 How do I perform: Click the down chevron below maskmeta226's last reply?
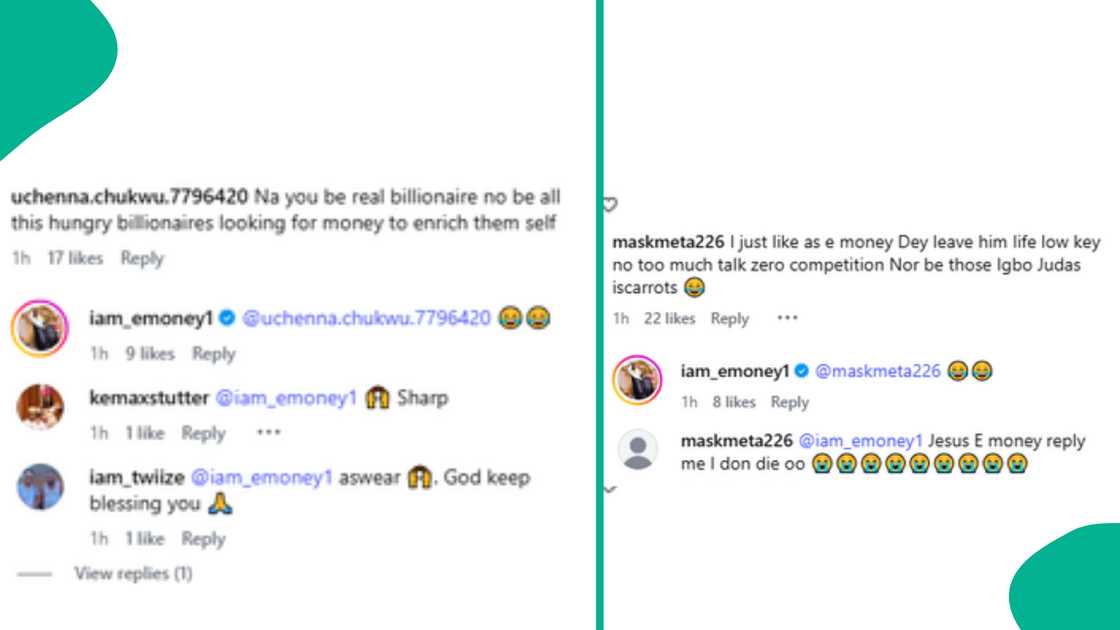pos(611,491)
